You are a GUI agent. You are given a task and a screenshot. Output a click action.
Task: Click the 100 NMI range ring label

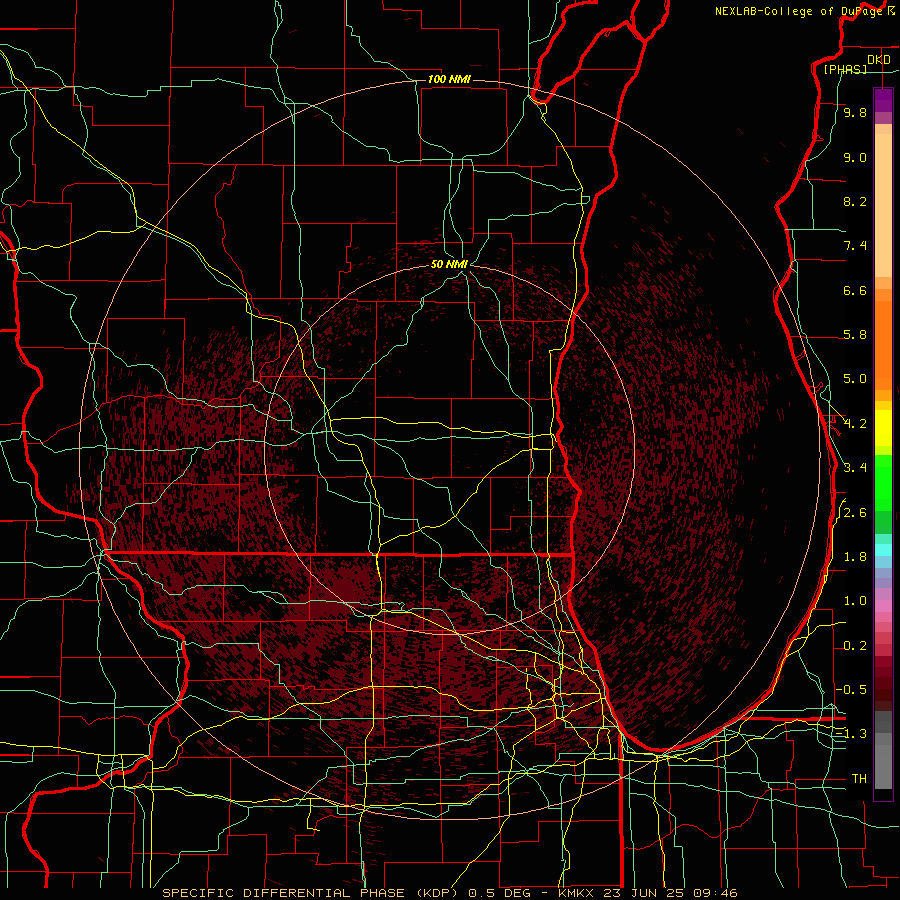point(449,79)
